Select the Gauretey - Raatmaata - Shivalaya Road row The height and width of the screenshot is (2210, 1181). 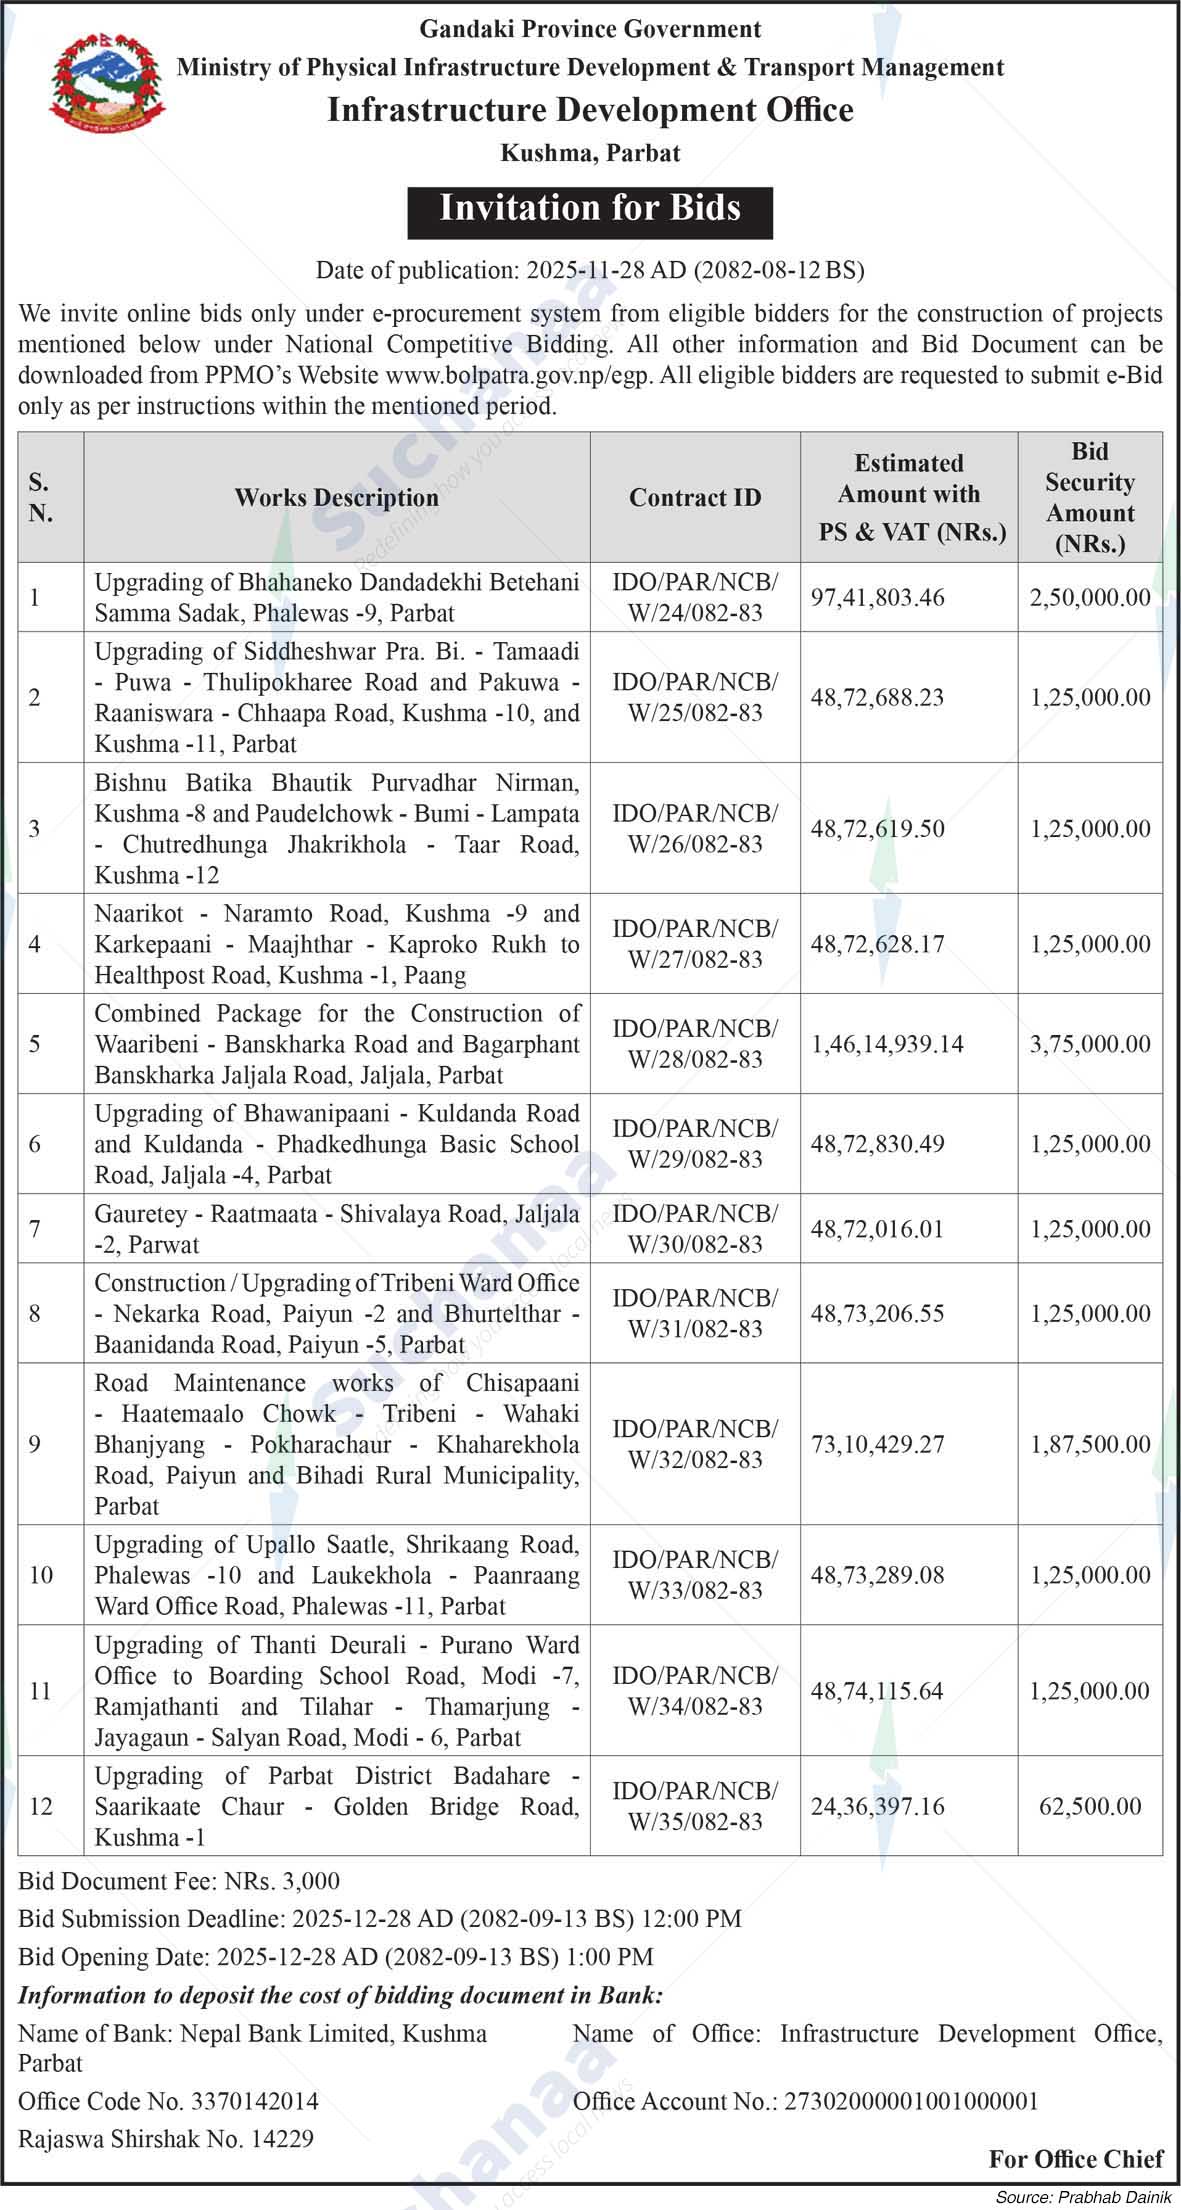pyautogui.click(x=336, y=1229)
